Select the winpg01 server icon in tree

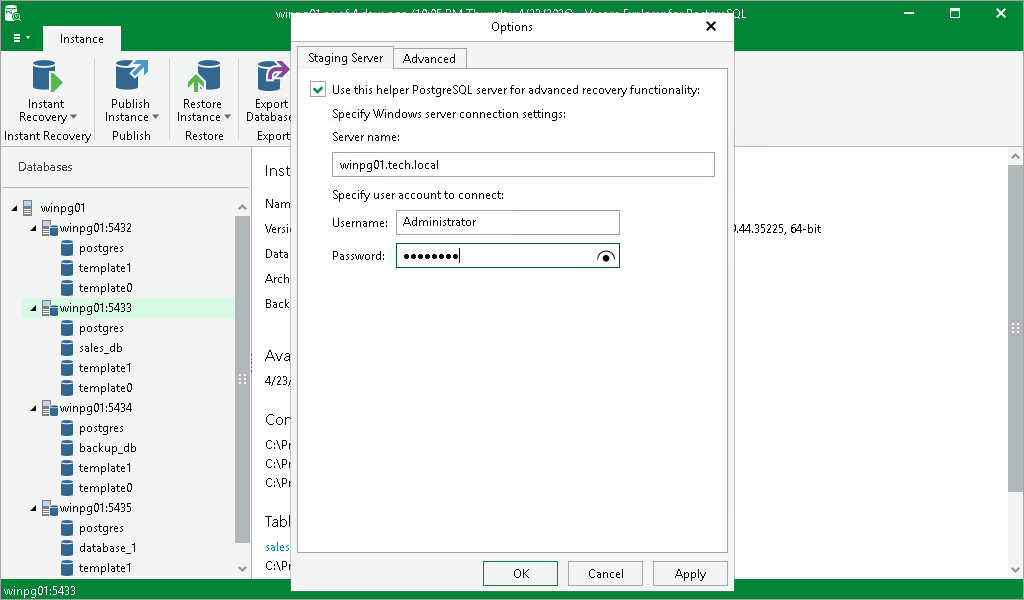[27, 208]
